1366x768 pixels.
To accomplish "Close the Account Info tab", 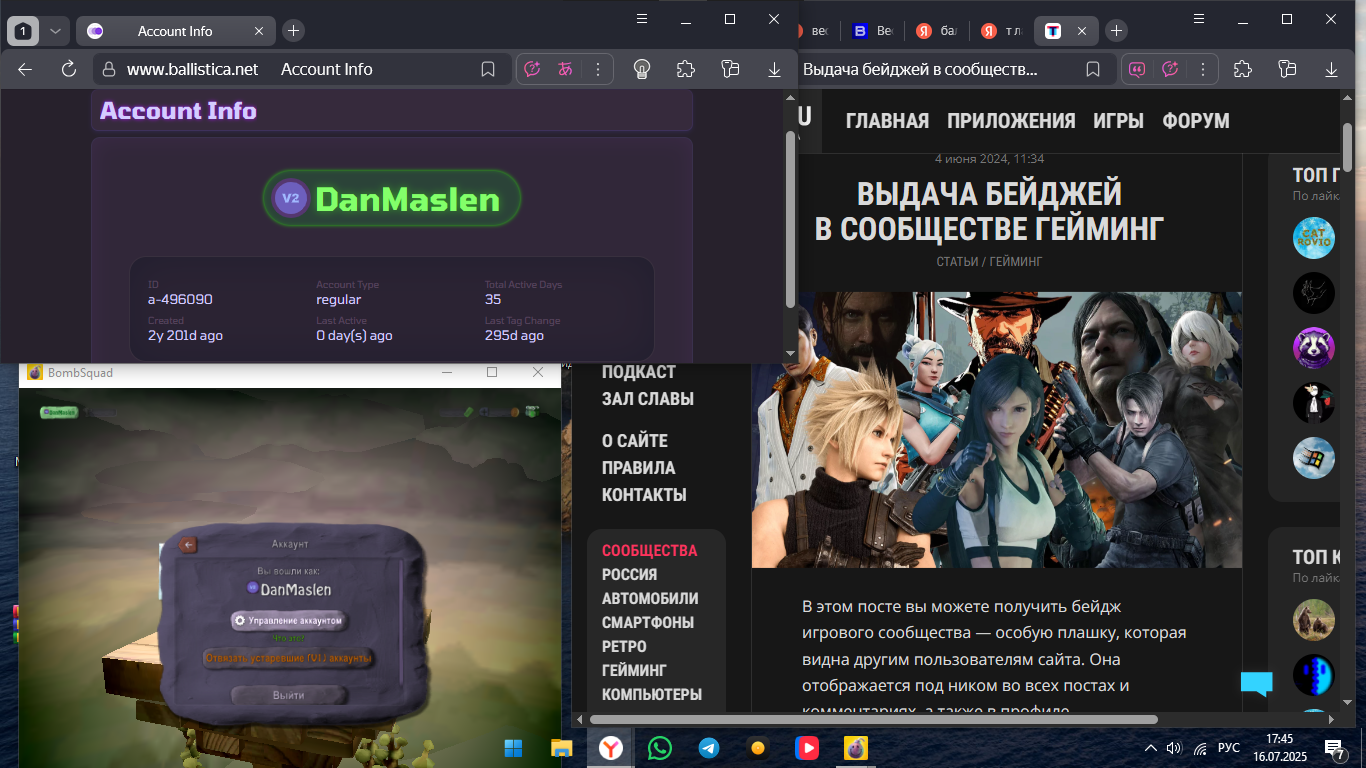I will pyautogui.click(x=259, y=31).
